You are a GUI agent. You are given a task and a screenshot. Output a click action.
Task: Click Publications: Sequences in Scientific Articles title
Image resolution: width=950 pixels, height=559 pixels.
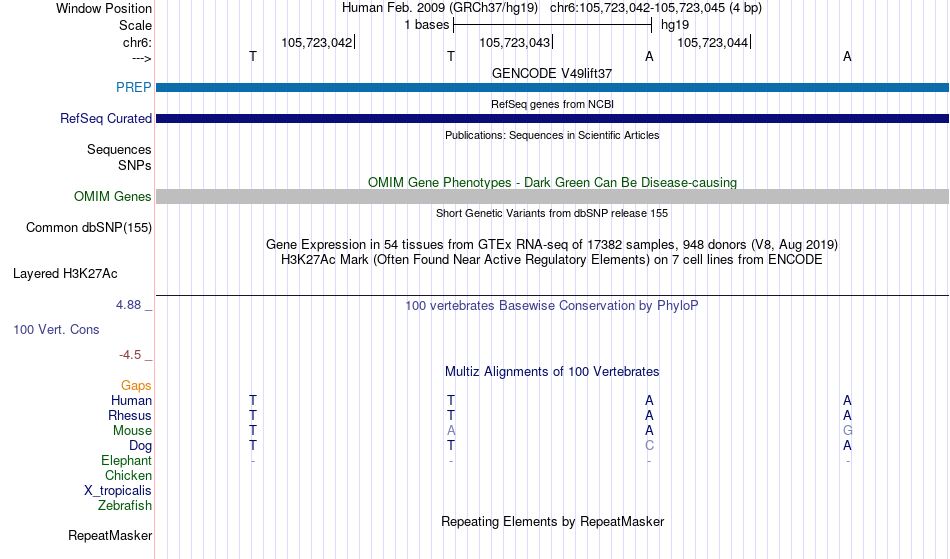click(552, 135)
